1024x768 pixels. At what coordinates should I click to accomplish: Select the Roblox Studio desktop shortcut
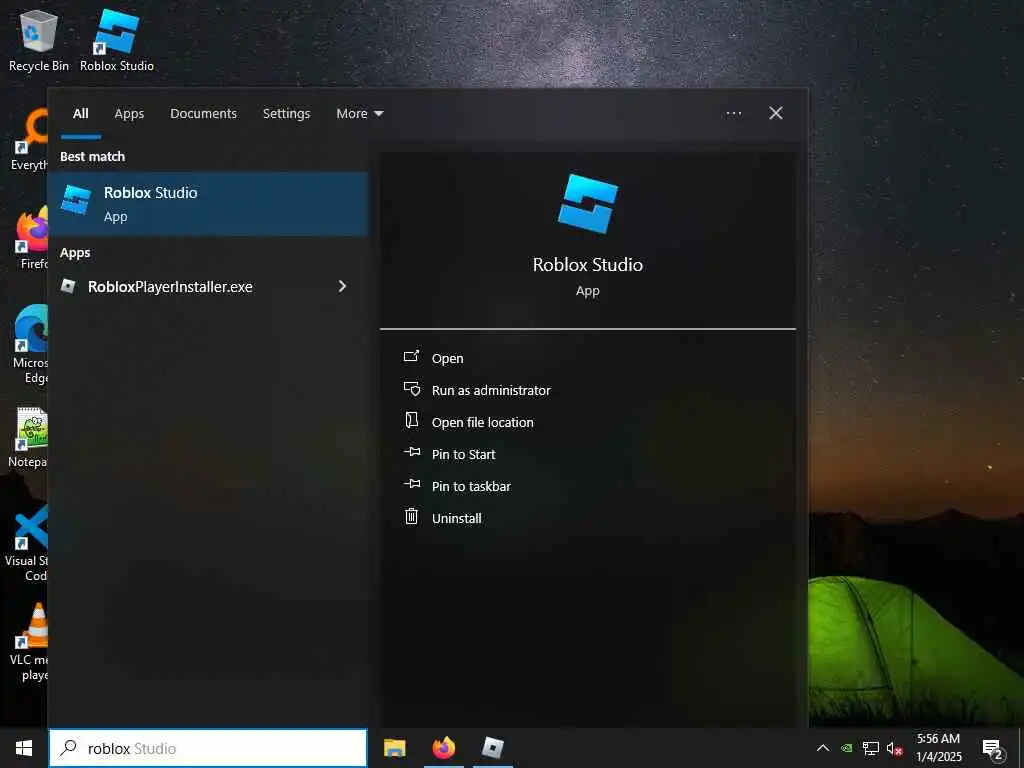click(x=117, y=40)
